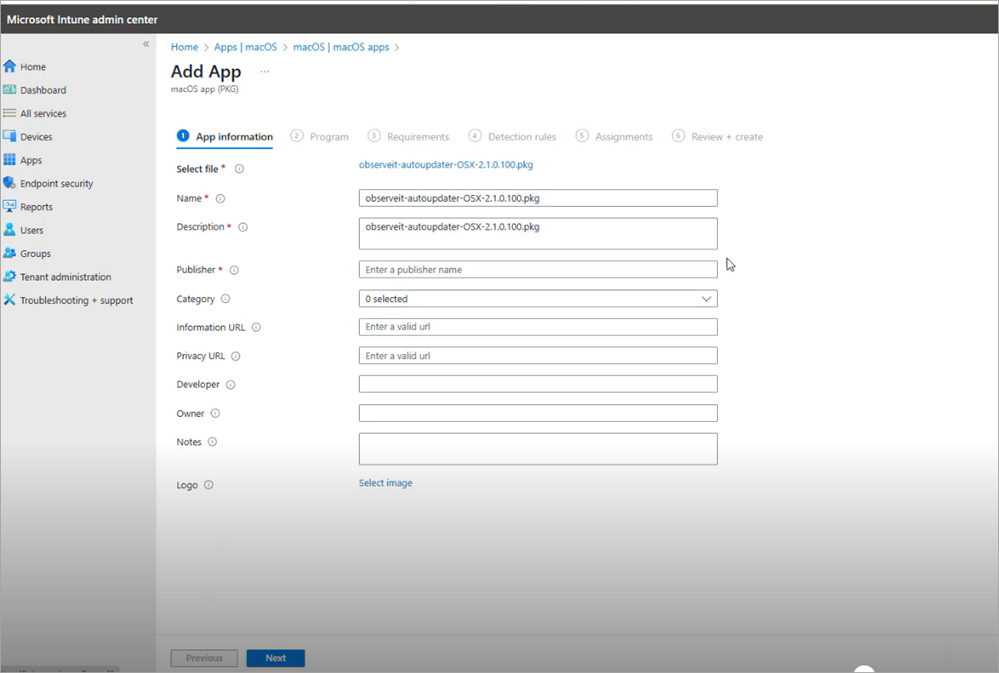999x673 pixels.
Task: Click the Apps grid icon
Action: click(x=10, y=160)
